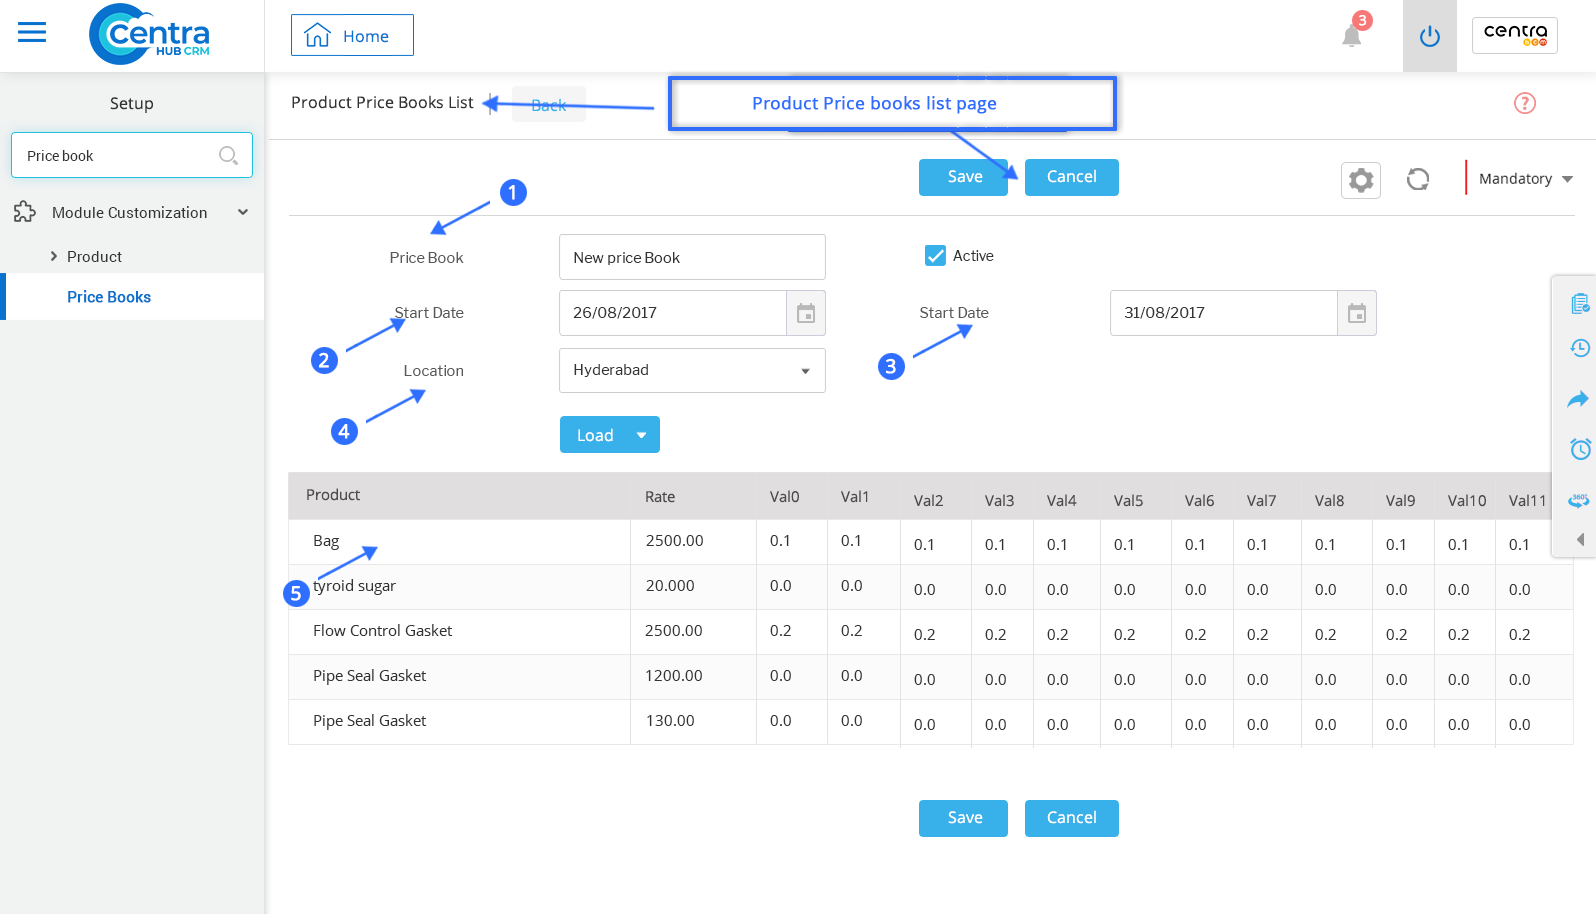Viewport: 1596px width, 914px height.
Task: Click the top Save button
Action: click(x=963, y=177)
